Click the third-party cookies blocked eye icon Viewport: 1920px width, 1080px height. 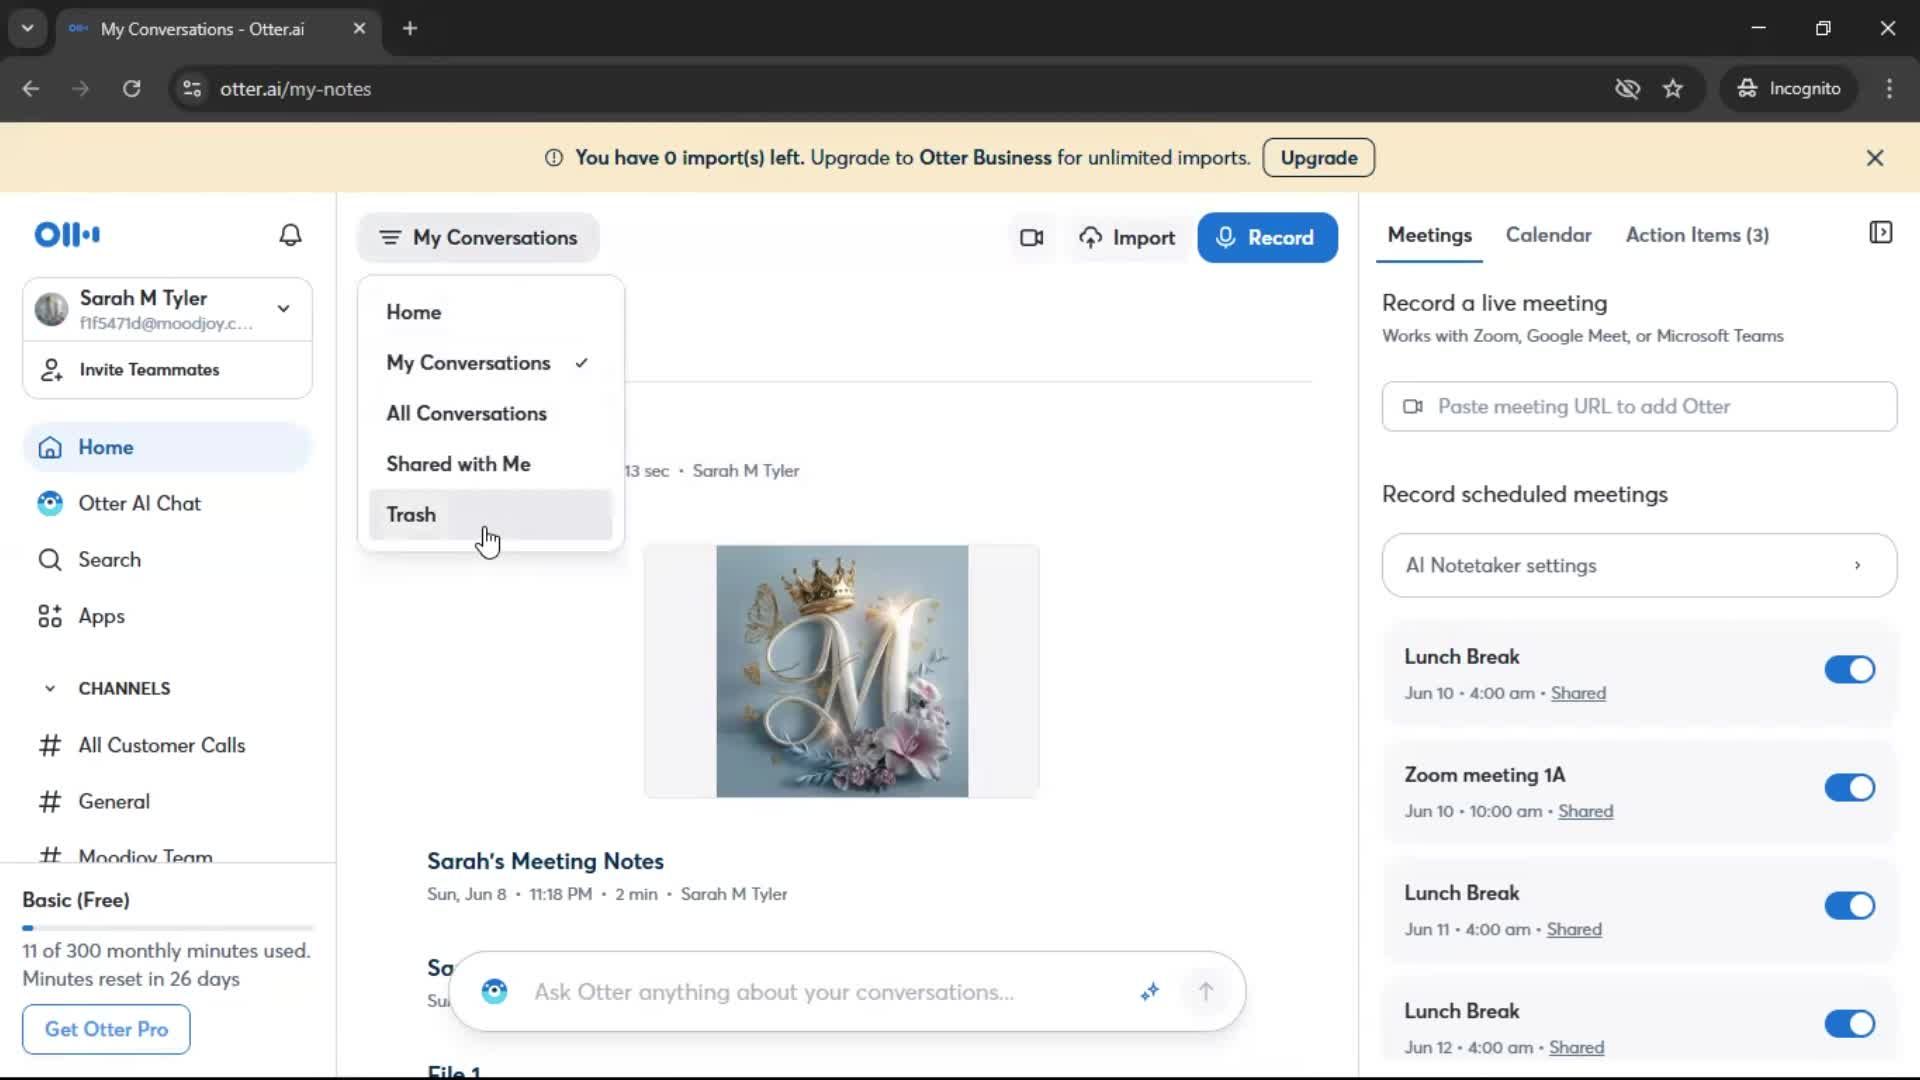1627,89
